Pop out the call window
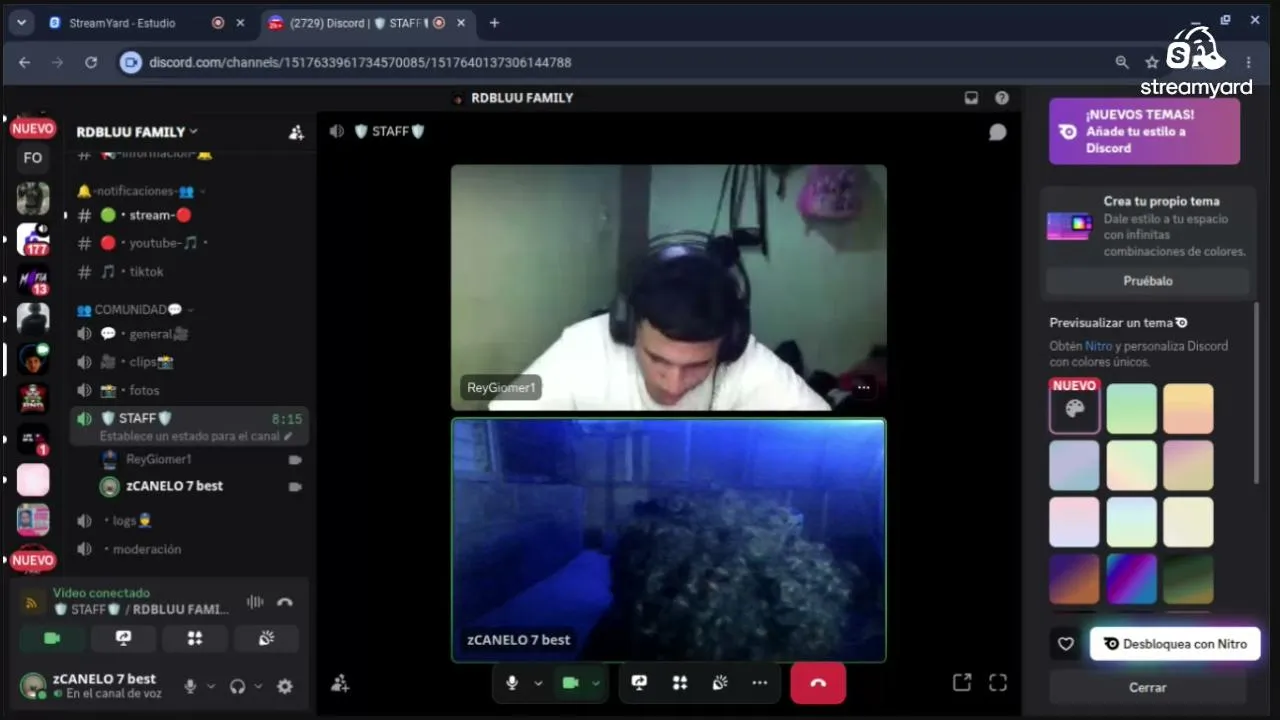The image size is (1280, 720). pyautogui.click(x=962, y=683)
